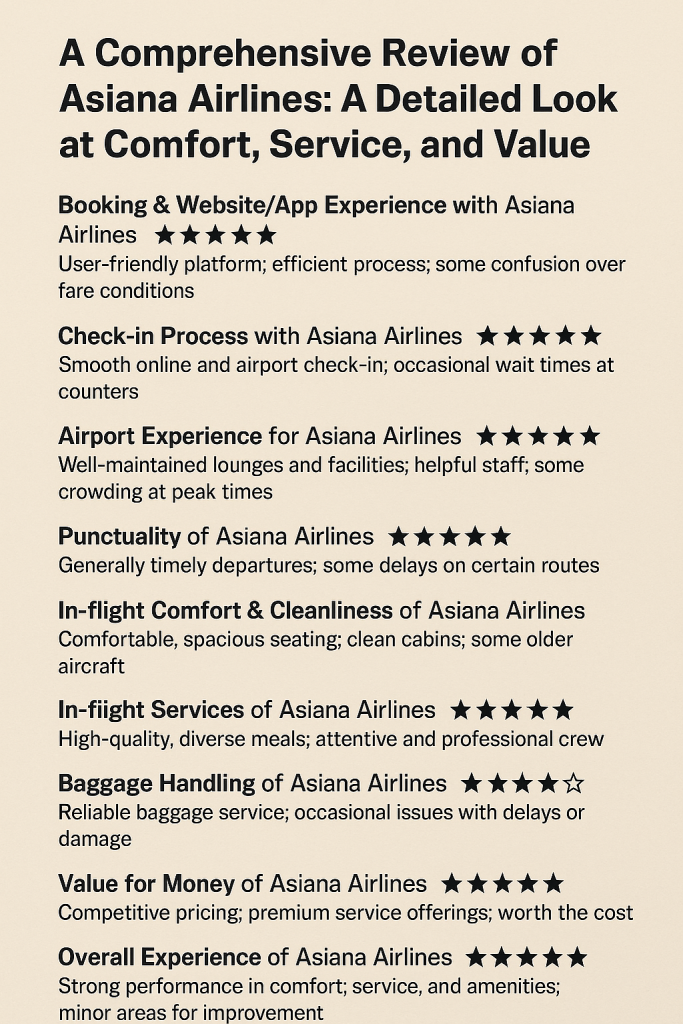683x1024 pixels.
Task: Select the Value for Money heading
Action: (242, 884)
